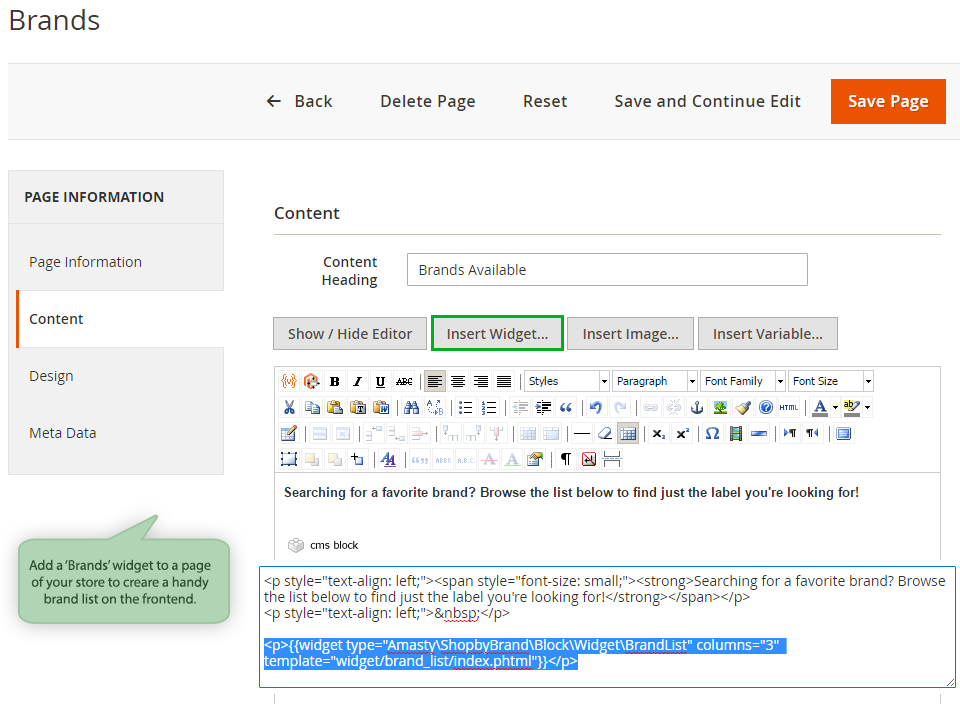Click the Cut icon in editor toolbar
Image resolution: width=960 pixels, height=704 pixels.
(x=289, y=407)
